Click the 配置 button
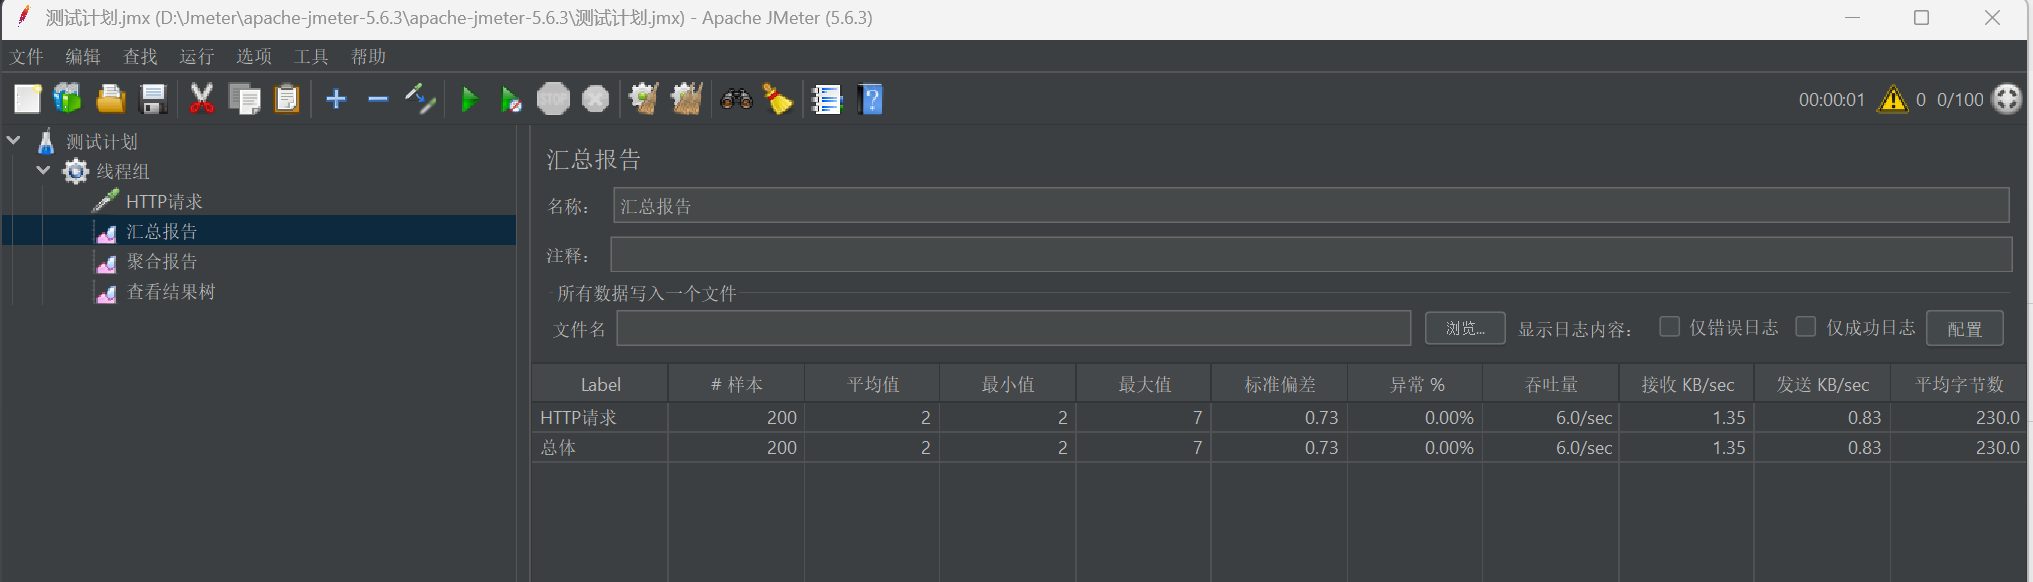 click(1964, 328)
